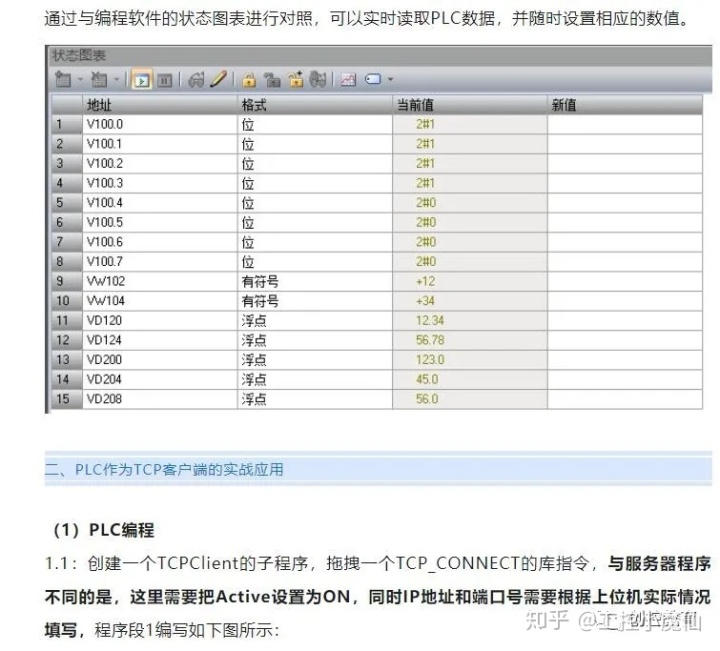This screenshot has width=720, height=651.
Task: Select the VW102 address cell
Action: (x=160, y=281)
